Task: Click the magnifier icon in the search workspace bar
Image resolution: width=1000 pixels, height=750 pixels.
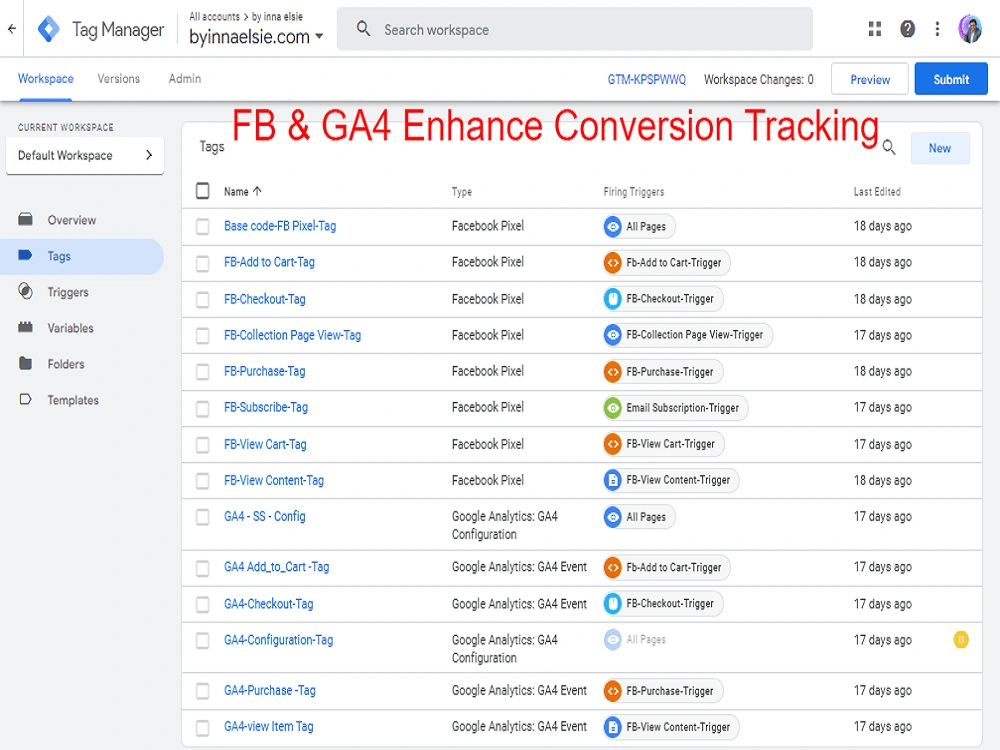Action: click(x=364, y=29)
